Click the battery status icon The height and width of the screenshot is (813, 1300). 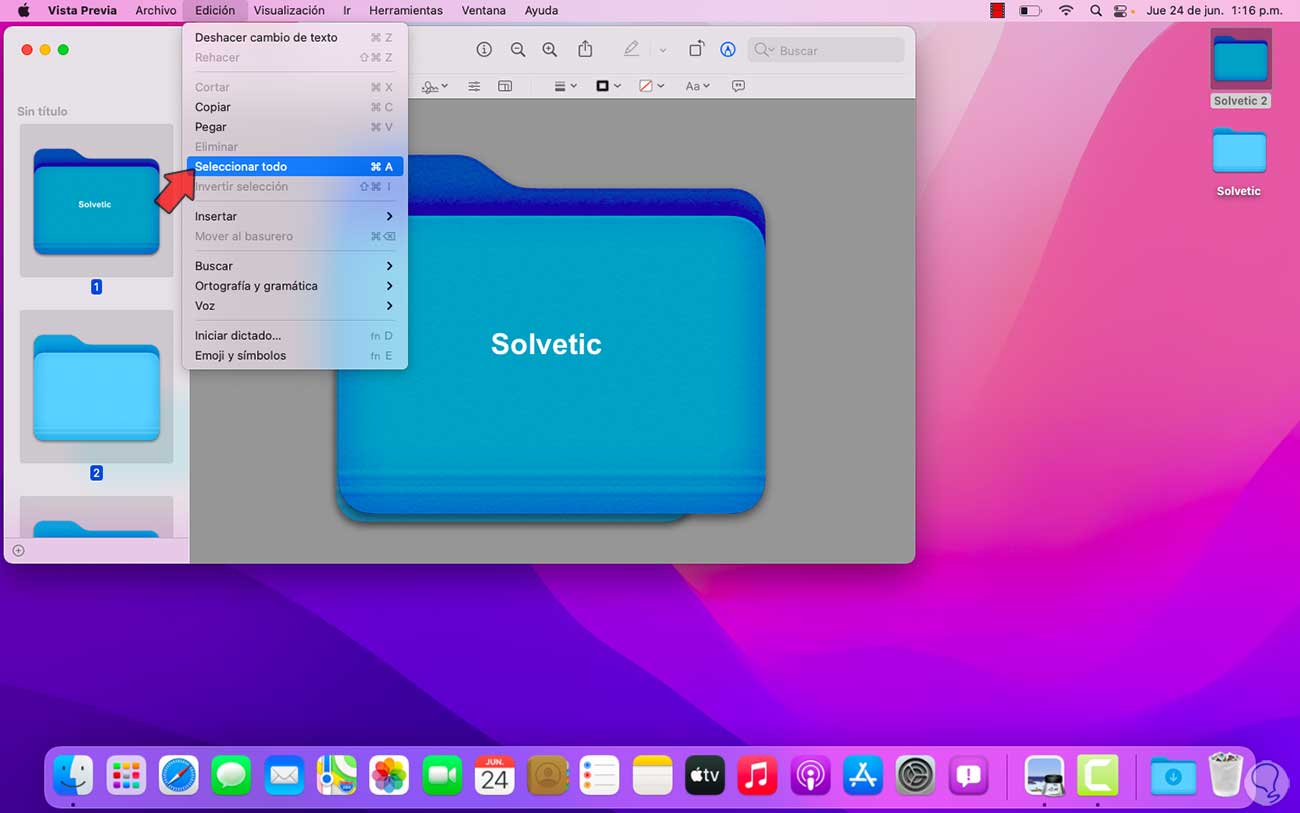coord(1030,10)
